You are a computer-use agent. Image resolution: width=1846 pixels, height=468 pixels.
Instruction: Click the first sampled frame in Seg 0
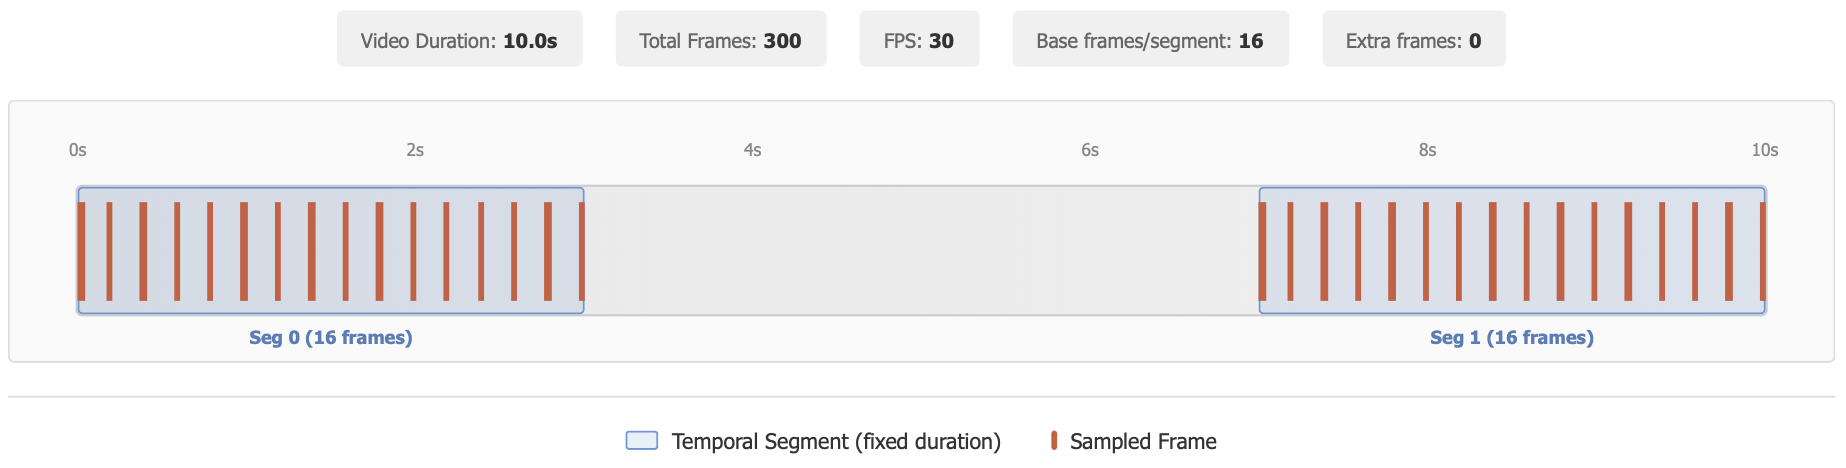[82, 251]
